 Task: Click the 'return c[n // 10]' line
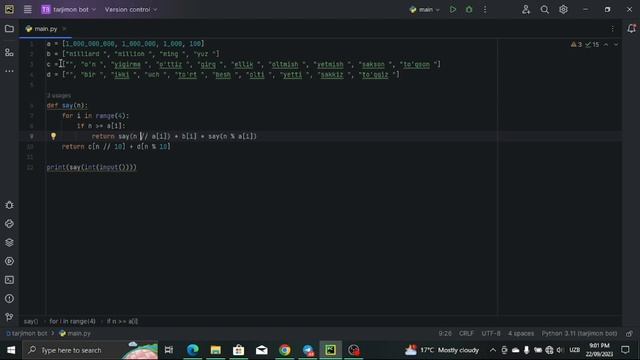point(116,147)
